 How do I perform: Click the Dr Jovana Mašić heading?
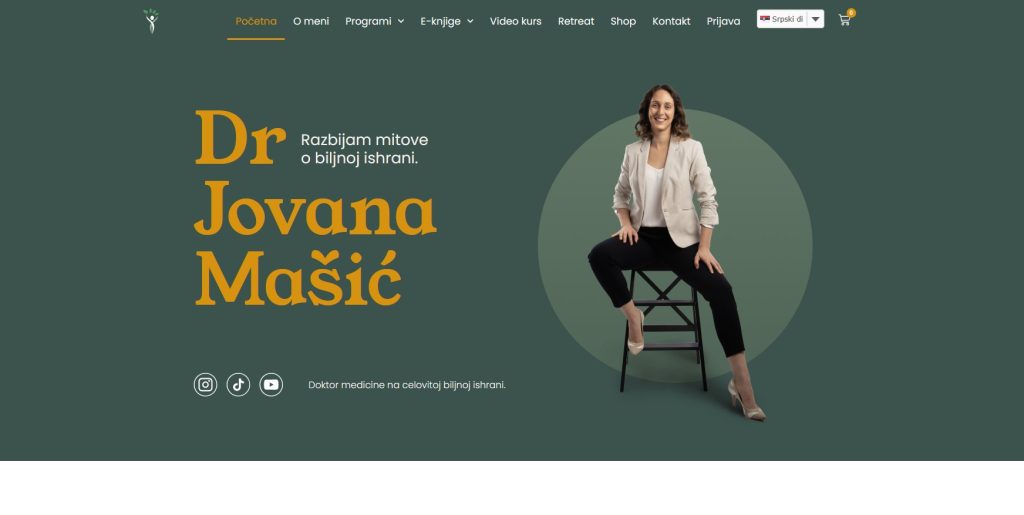pos(315,208)
